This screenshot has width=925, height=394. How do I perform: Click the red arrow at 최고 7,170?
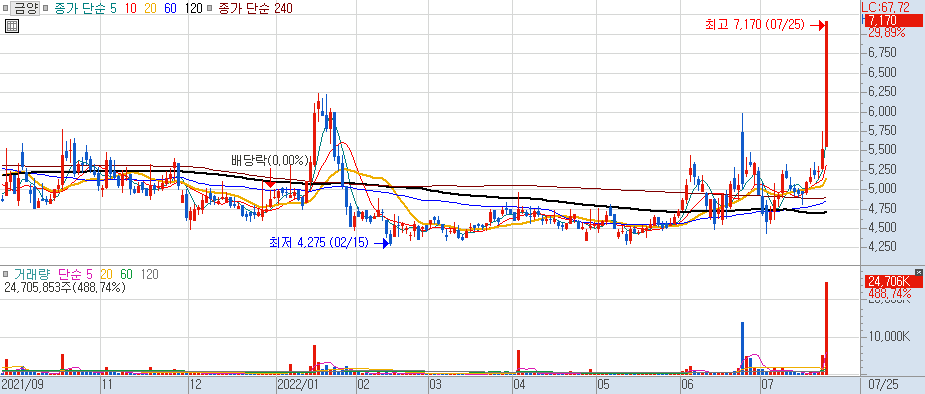coord(817,25)
